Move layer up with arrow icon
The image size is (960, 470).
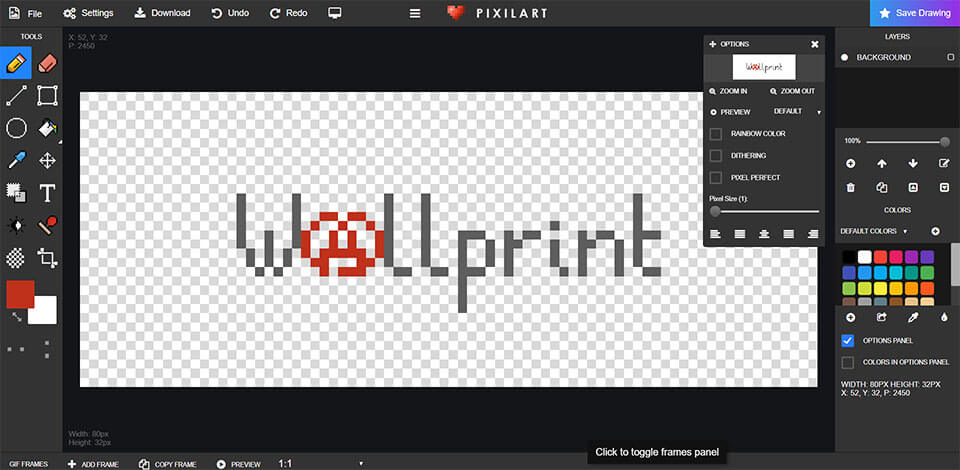(x=882, y=163)
